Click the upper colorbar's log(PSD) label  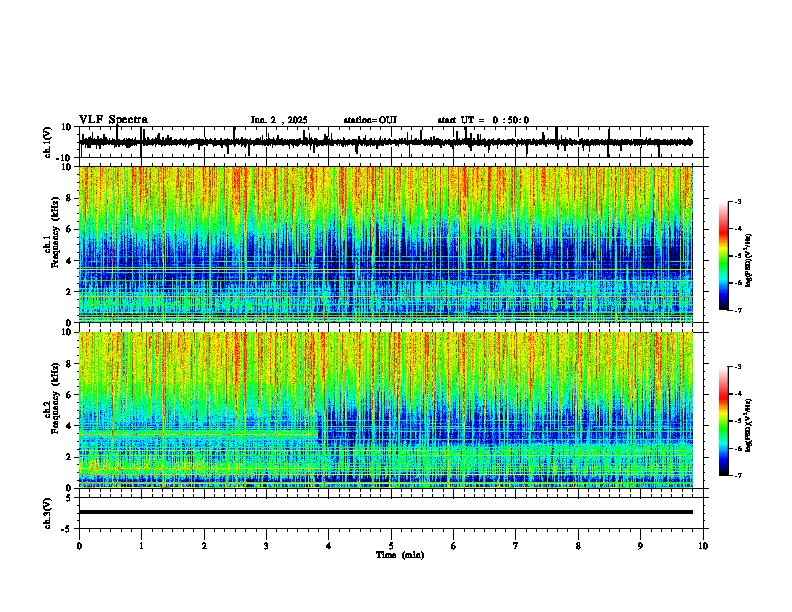748,261
